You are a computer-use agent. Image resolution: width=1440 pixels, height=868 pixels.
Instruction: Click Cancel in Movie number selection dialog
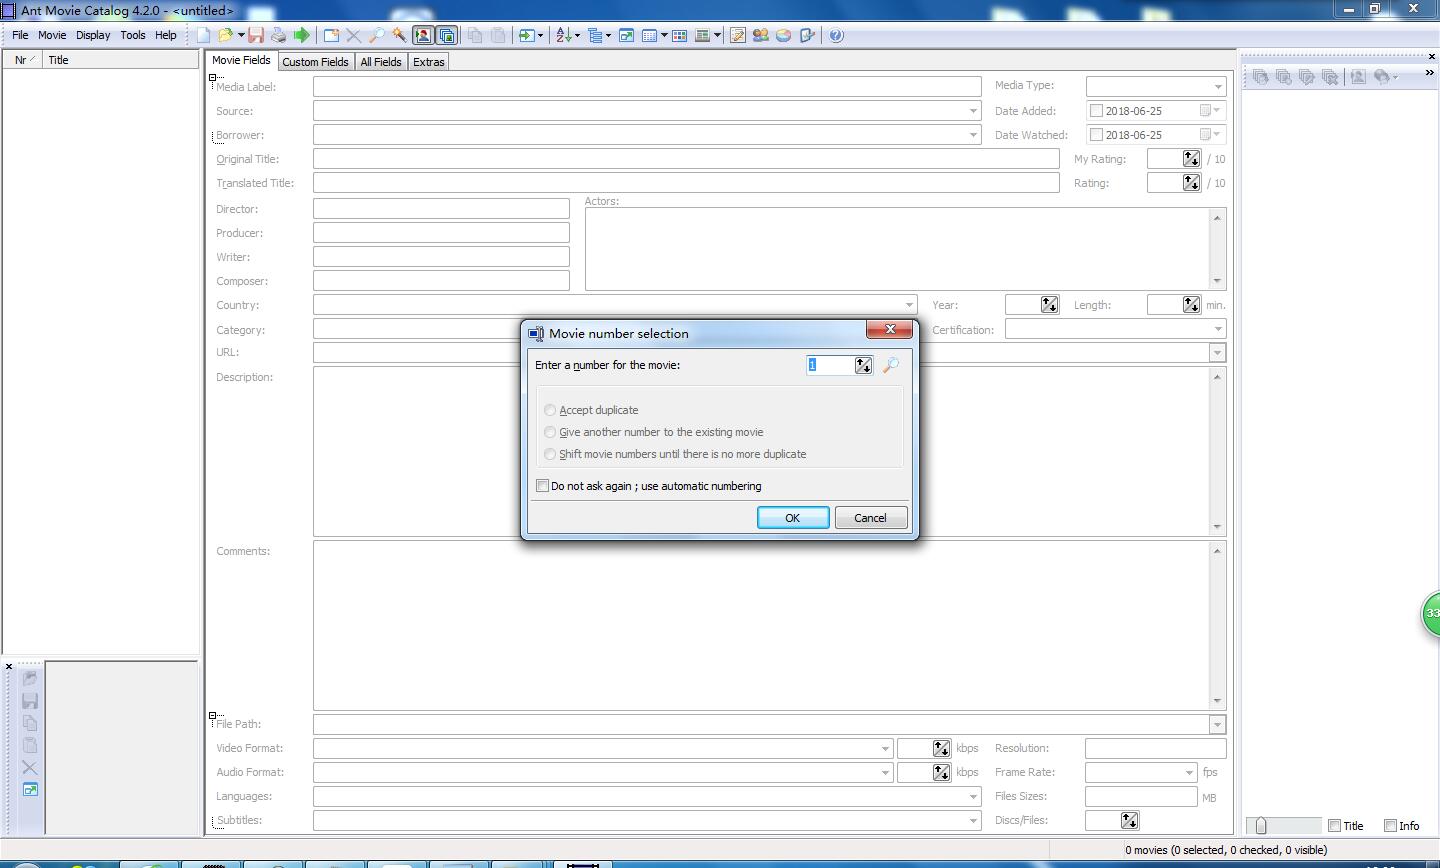click(870, 518)
